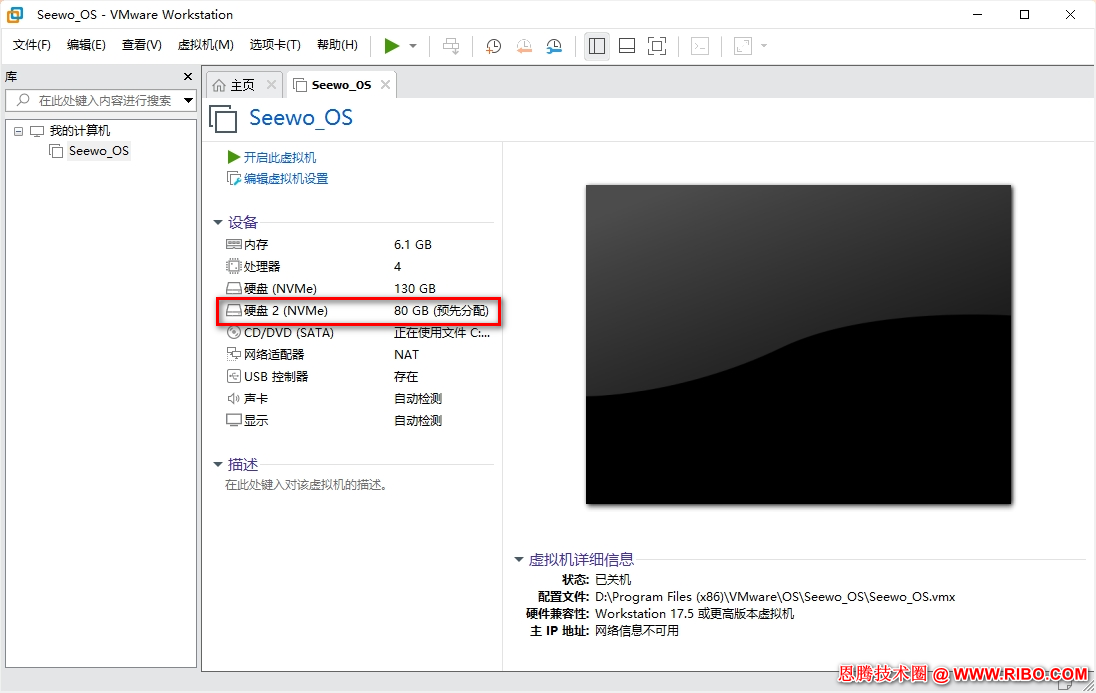
Task: Select Seewo_OS in the library tree
Action: pyautogui.click(x=99, y=151)
